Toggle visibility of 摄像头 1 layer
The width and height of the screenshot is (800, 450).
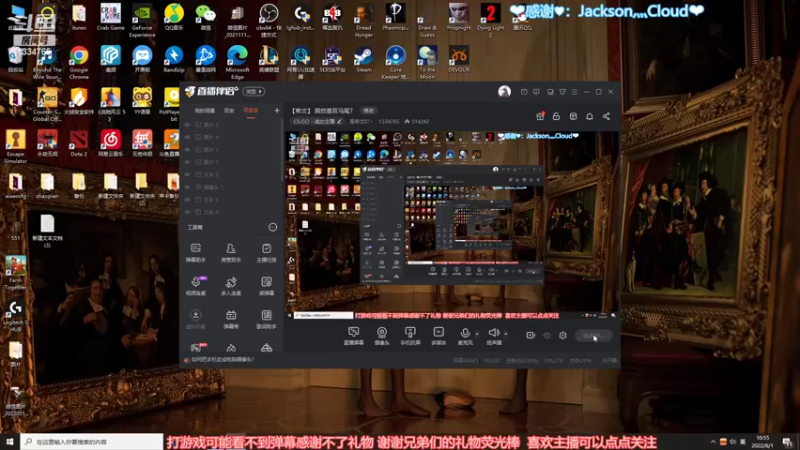coord(187,187)
